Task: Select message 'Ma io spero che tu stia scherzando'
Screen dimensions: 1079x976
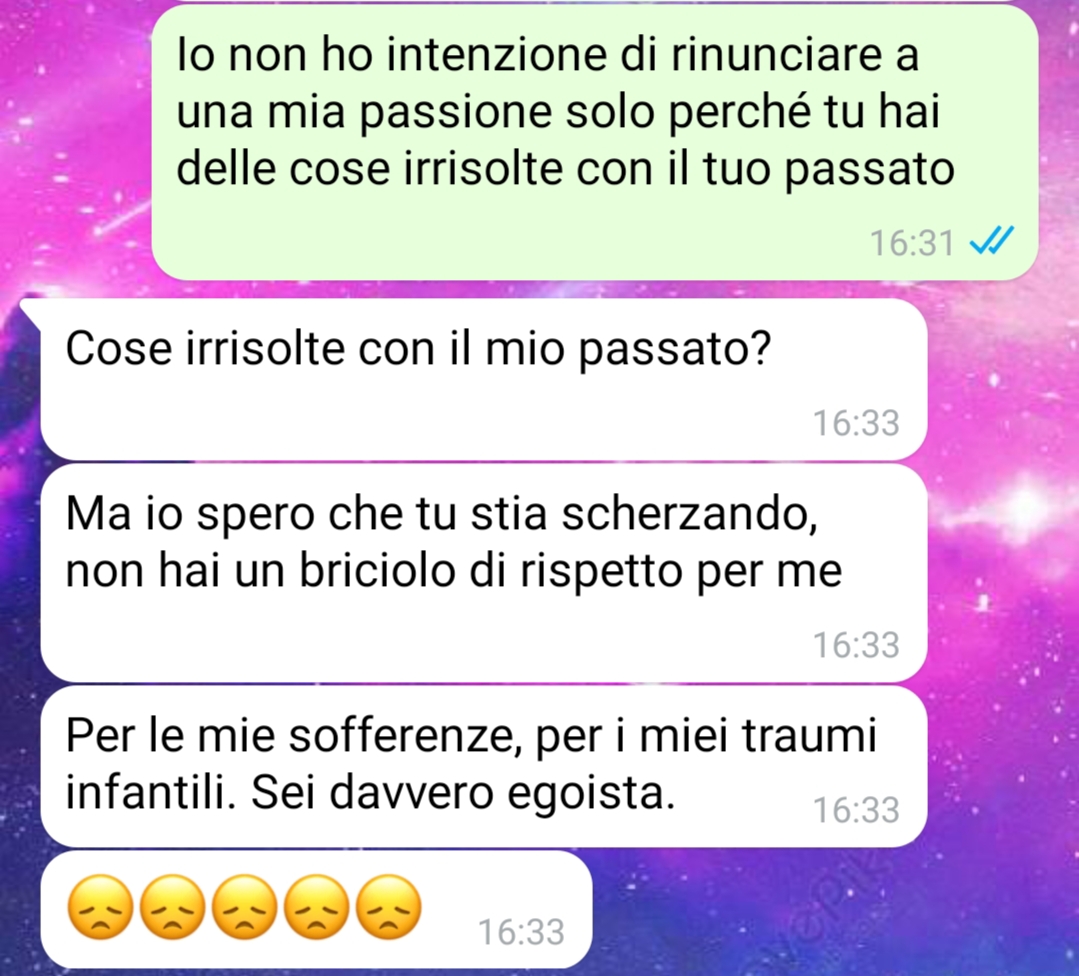Action: [x=484, y=573]
